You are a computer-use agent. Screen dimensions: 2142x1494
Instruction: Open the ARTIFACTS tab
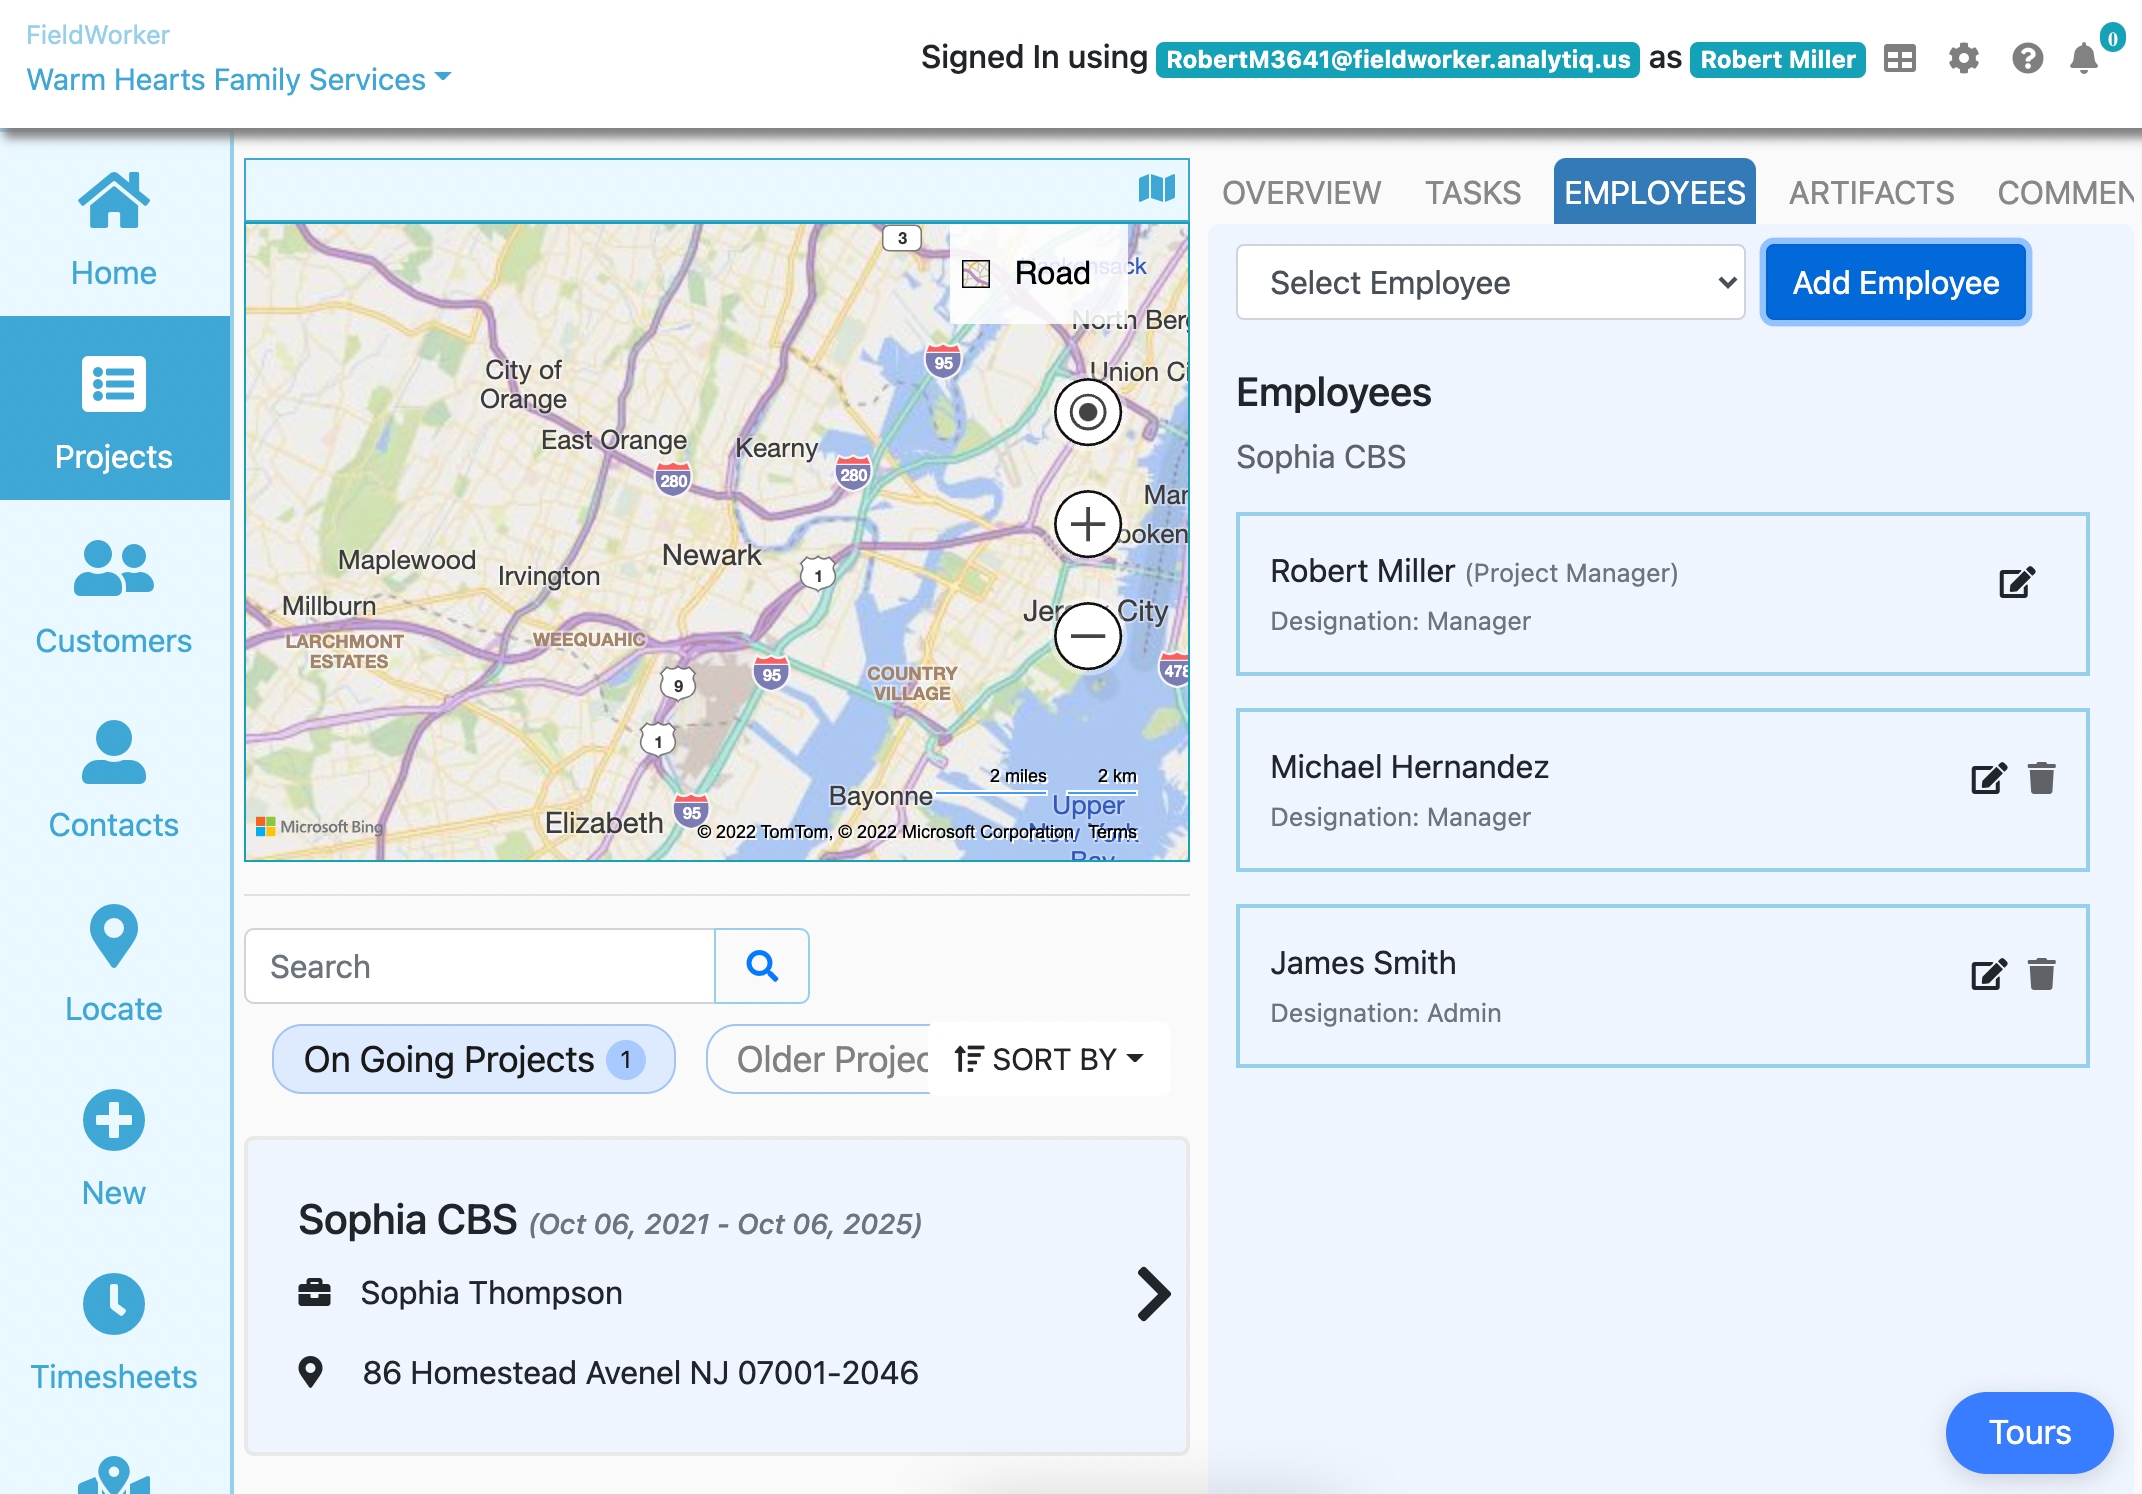click(1871, 192)
